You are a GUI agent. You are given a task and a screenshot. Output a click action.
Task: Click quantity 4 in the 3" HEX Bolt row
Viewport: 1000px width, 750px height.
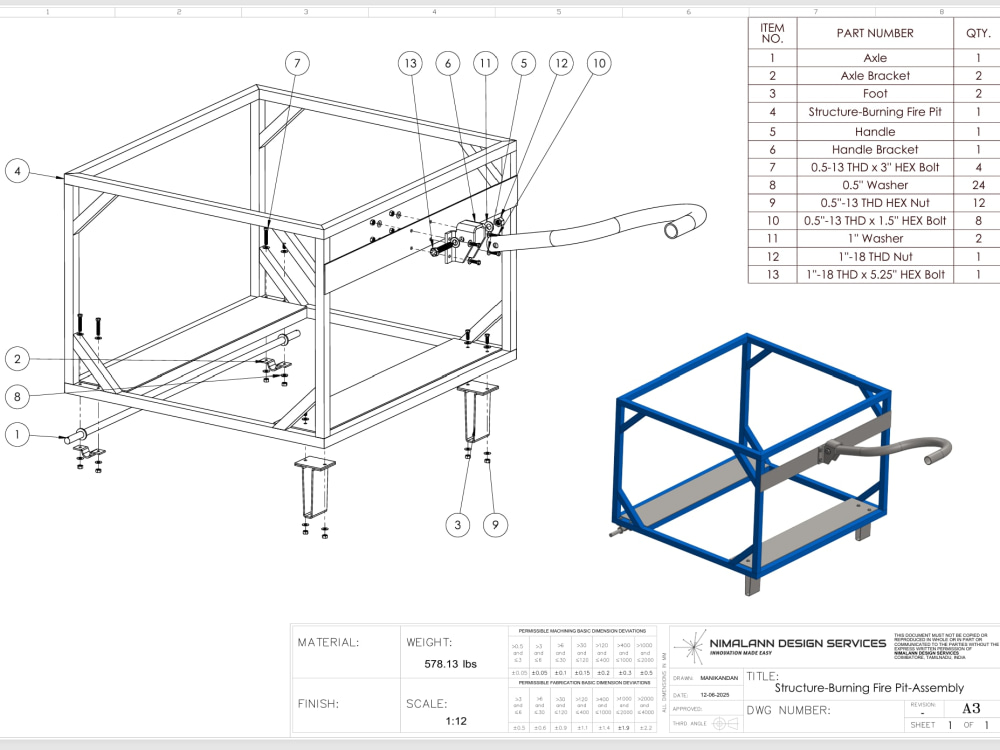(978, 167)
